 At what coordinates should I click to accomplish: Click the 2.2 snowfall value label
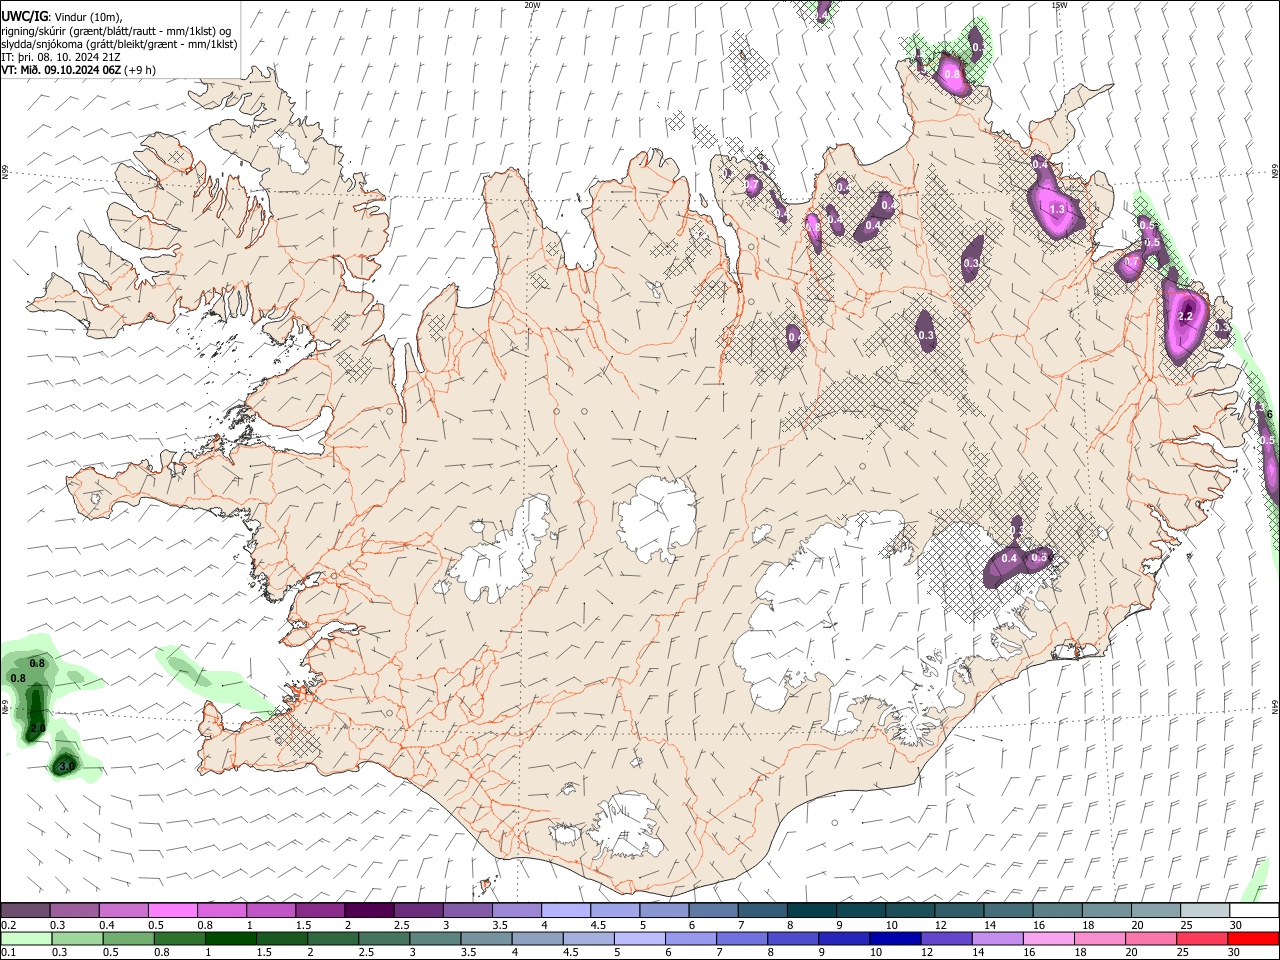(x=1186, y=316)
